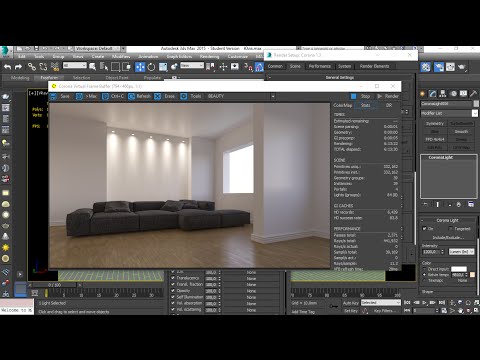This screenshot has height=360, width=480.
Task: Open the Workspace Default dropdown
Action: (100, 49)
